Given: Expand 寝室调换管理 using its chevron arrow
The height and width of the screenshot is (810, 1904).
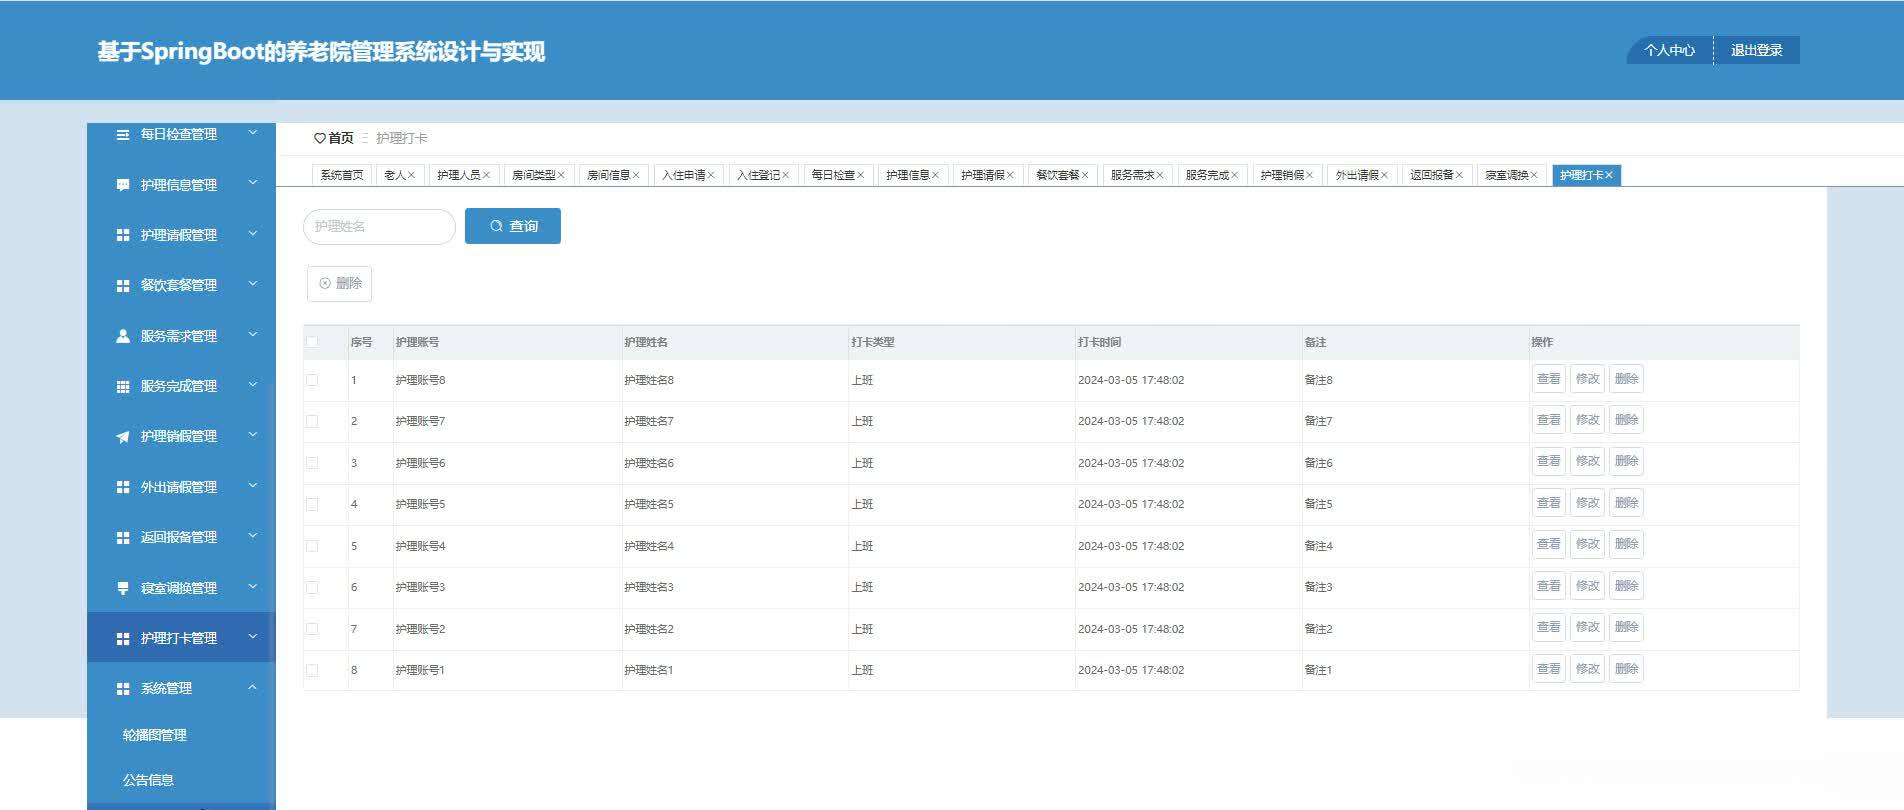Looking at the screenshot, I should point(253,586).
